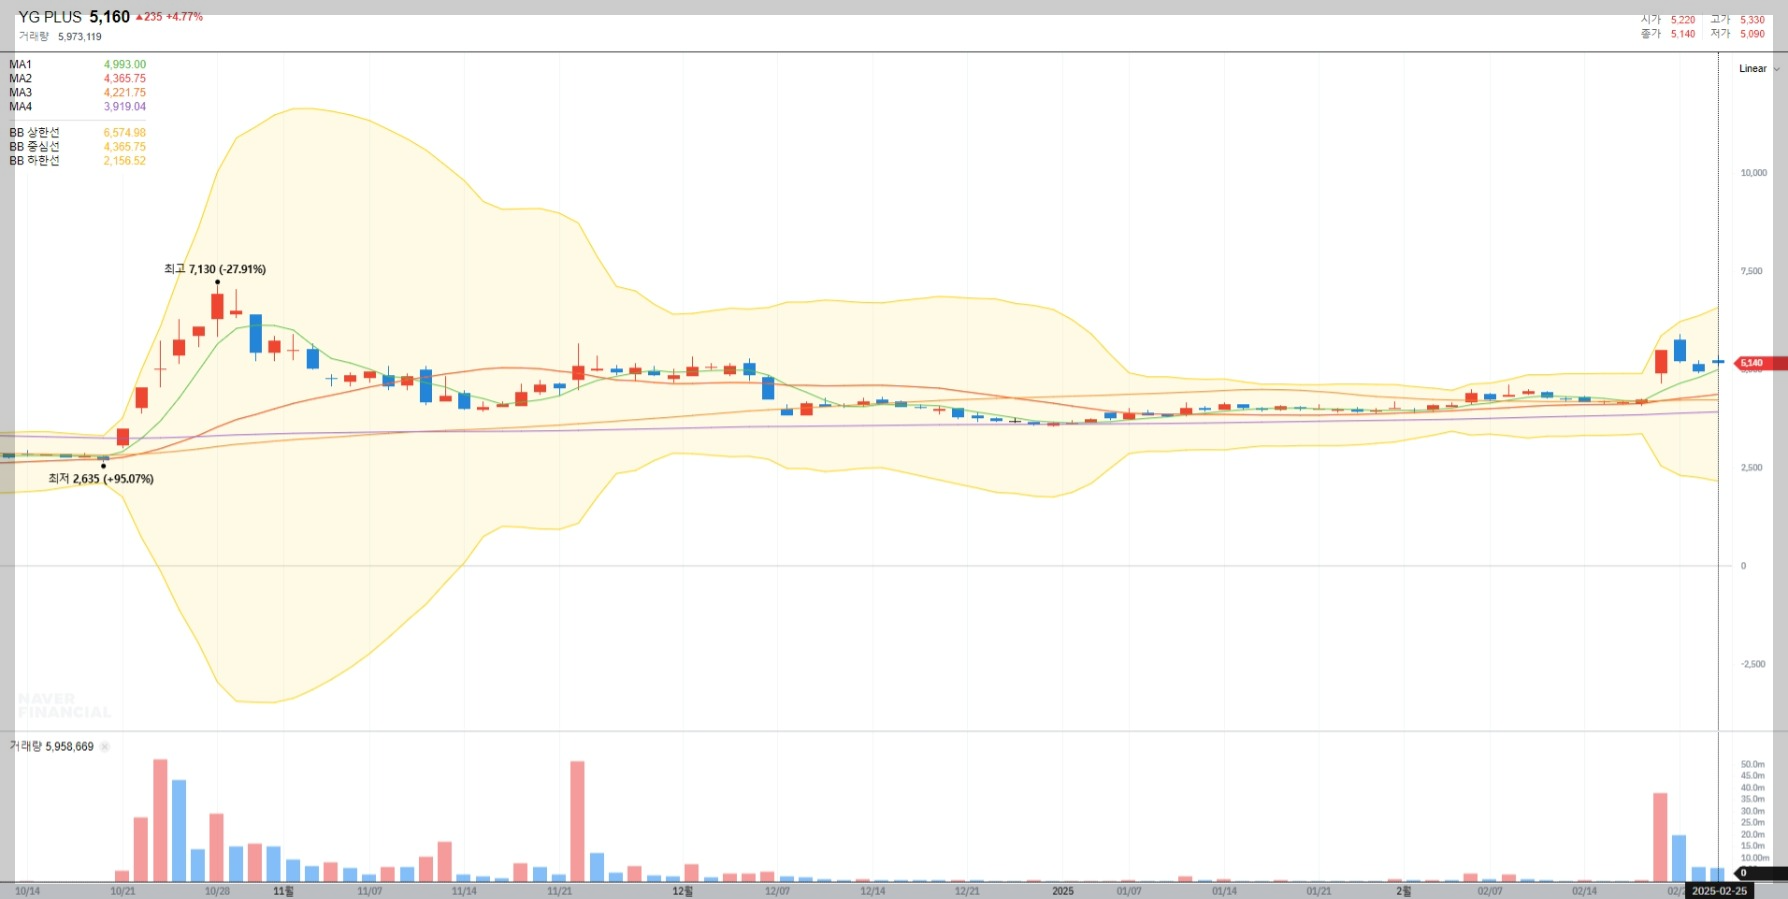Click the 10/21 date axis label
The image size is (1788, 899).
122,891
